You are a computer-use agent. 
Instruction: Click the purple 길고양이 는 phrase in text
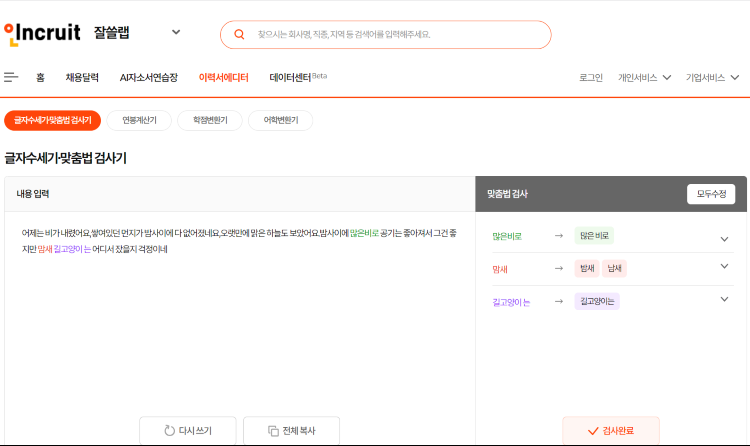click(72, 249)
